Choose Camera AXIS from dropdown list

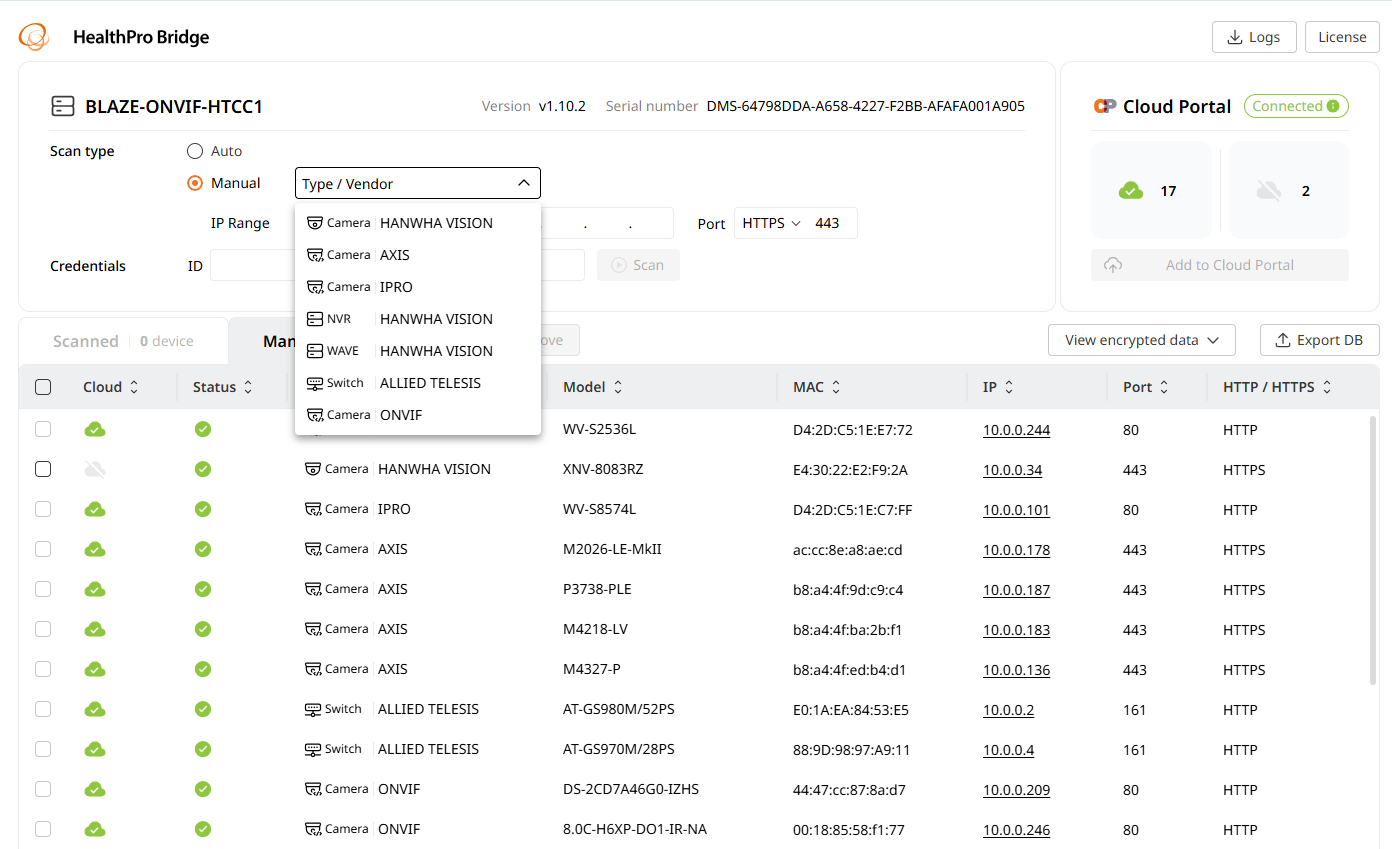click(418, 255)
